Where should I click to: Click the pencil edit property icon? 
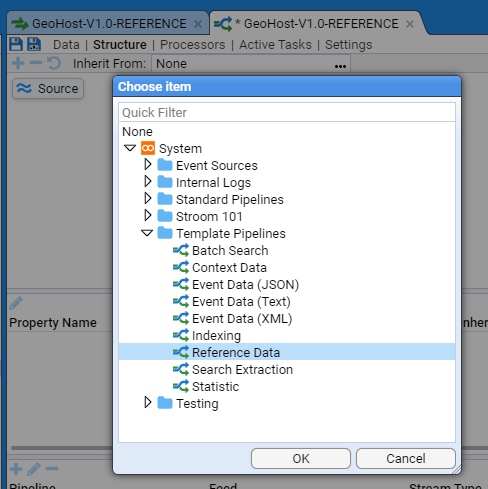click(16, 303)
